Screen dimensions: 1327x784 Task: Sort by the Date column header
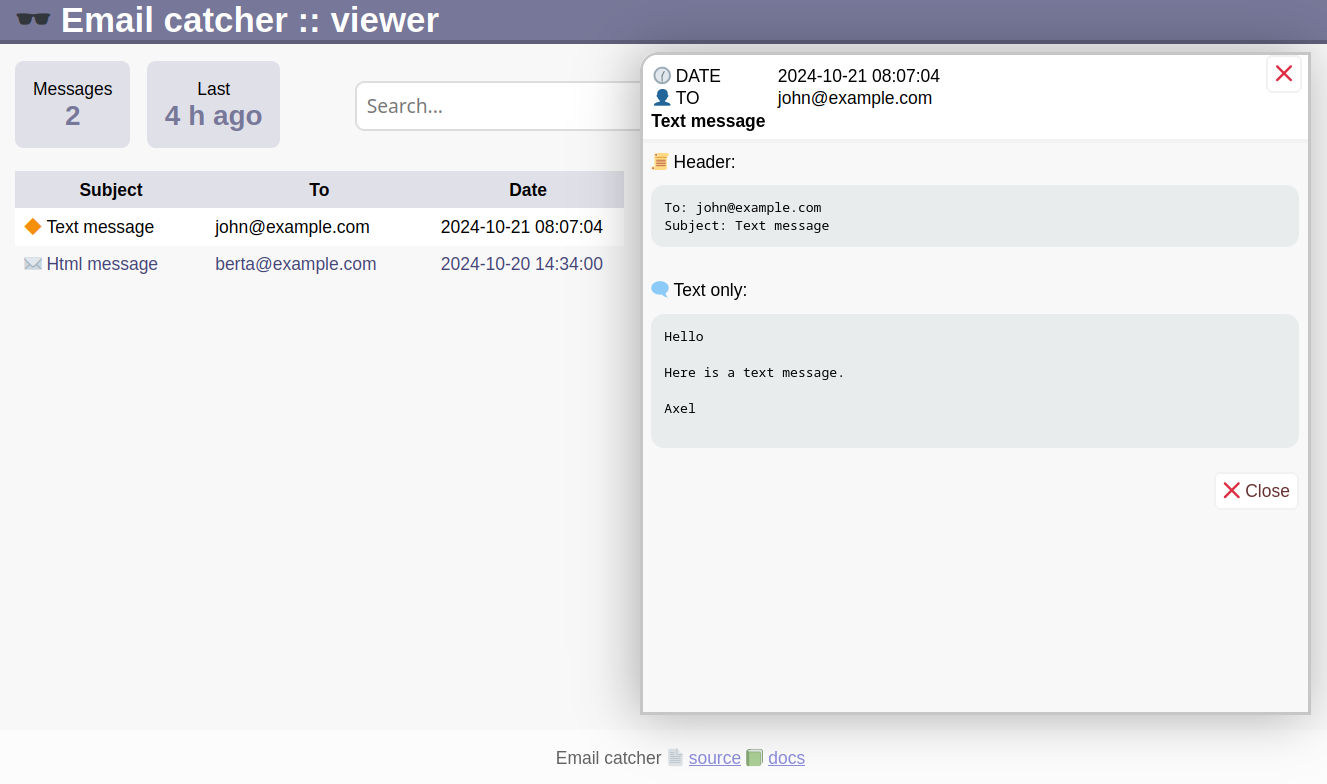click(x=528, y=190)
